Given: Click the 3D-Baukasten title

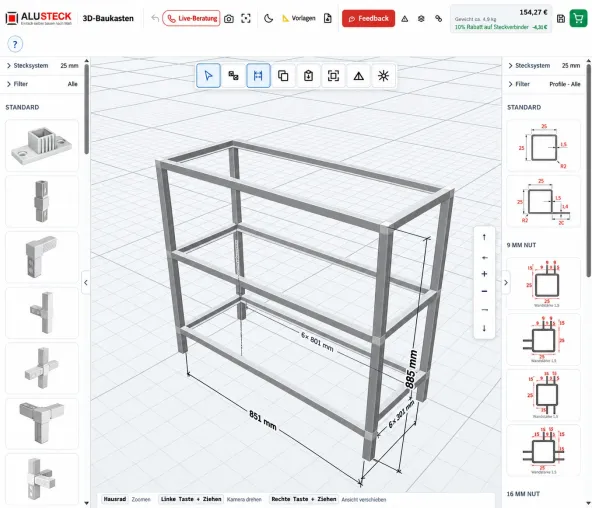Looking at the screenshot, I should 108,18.
